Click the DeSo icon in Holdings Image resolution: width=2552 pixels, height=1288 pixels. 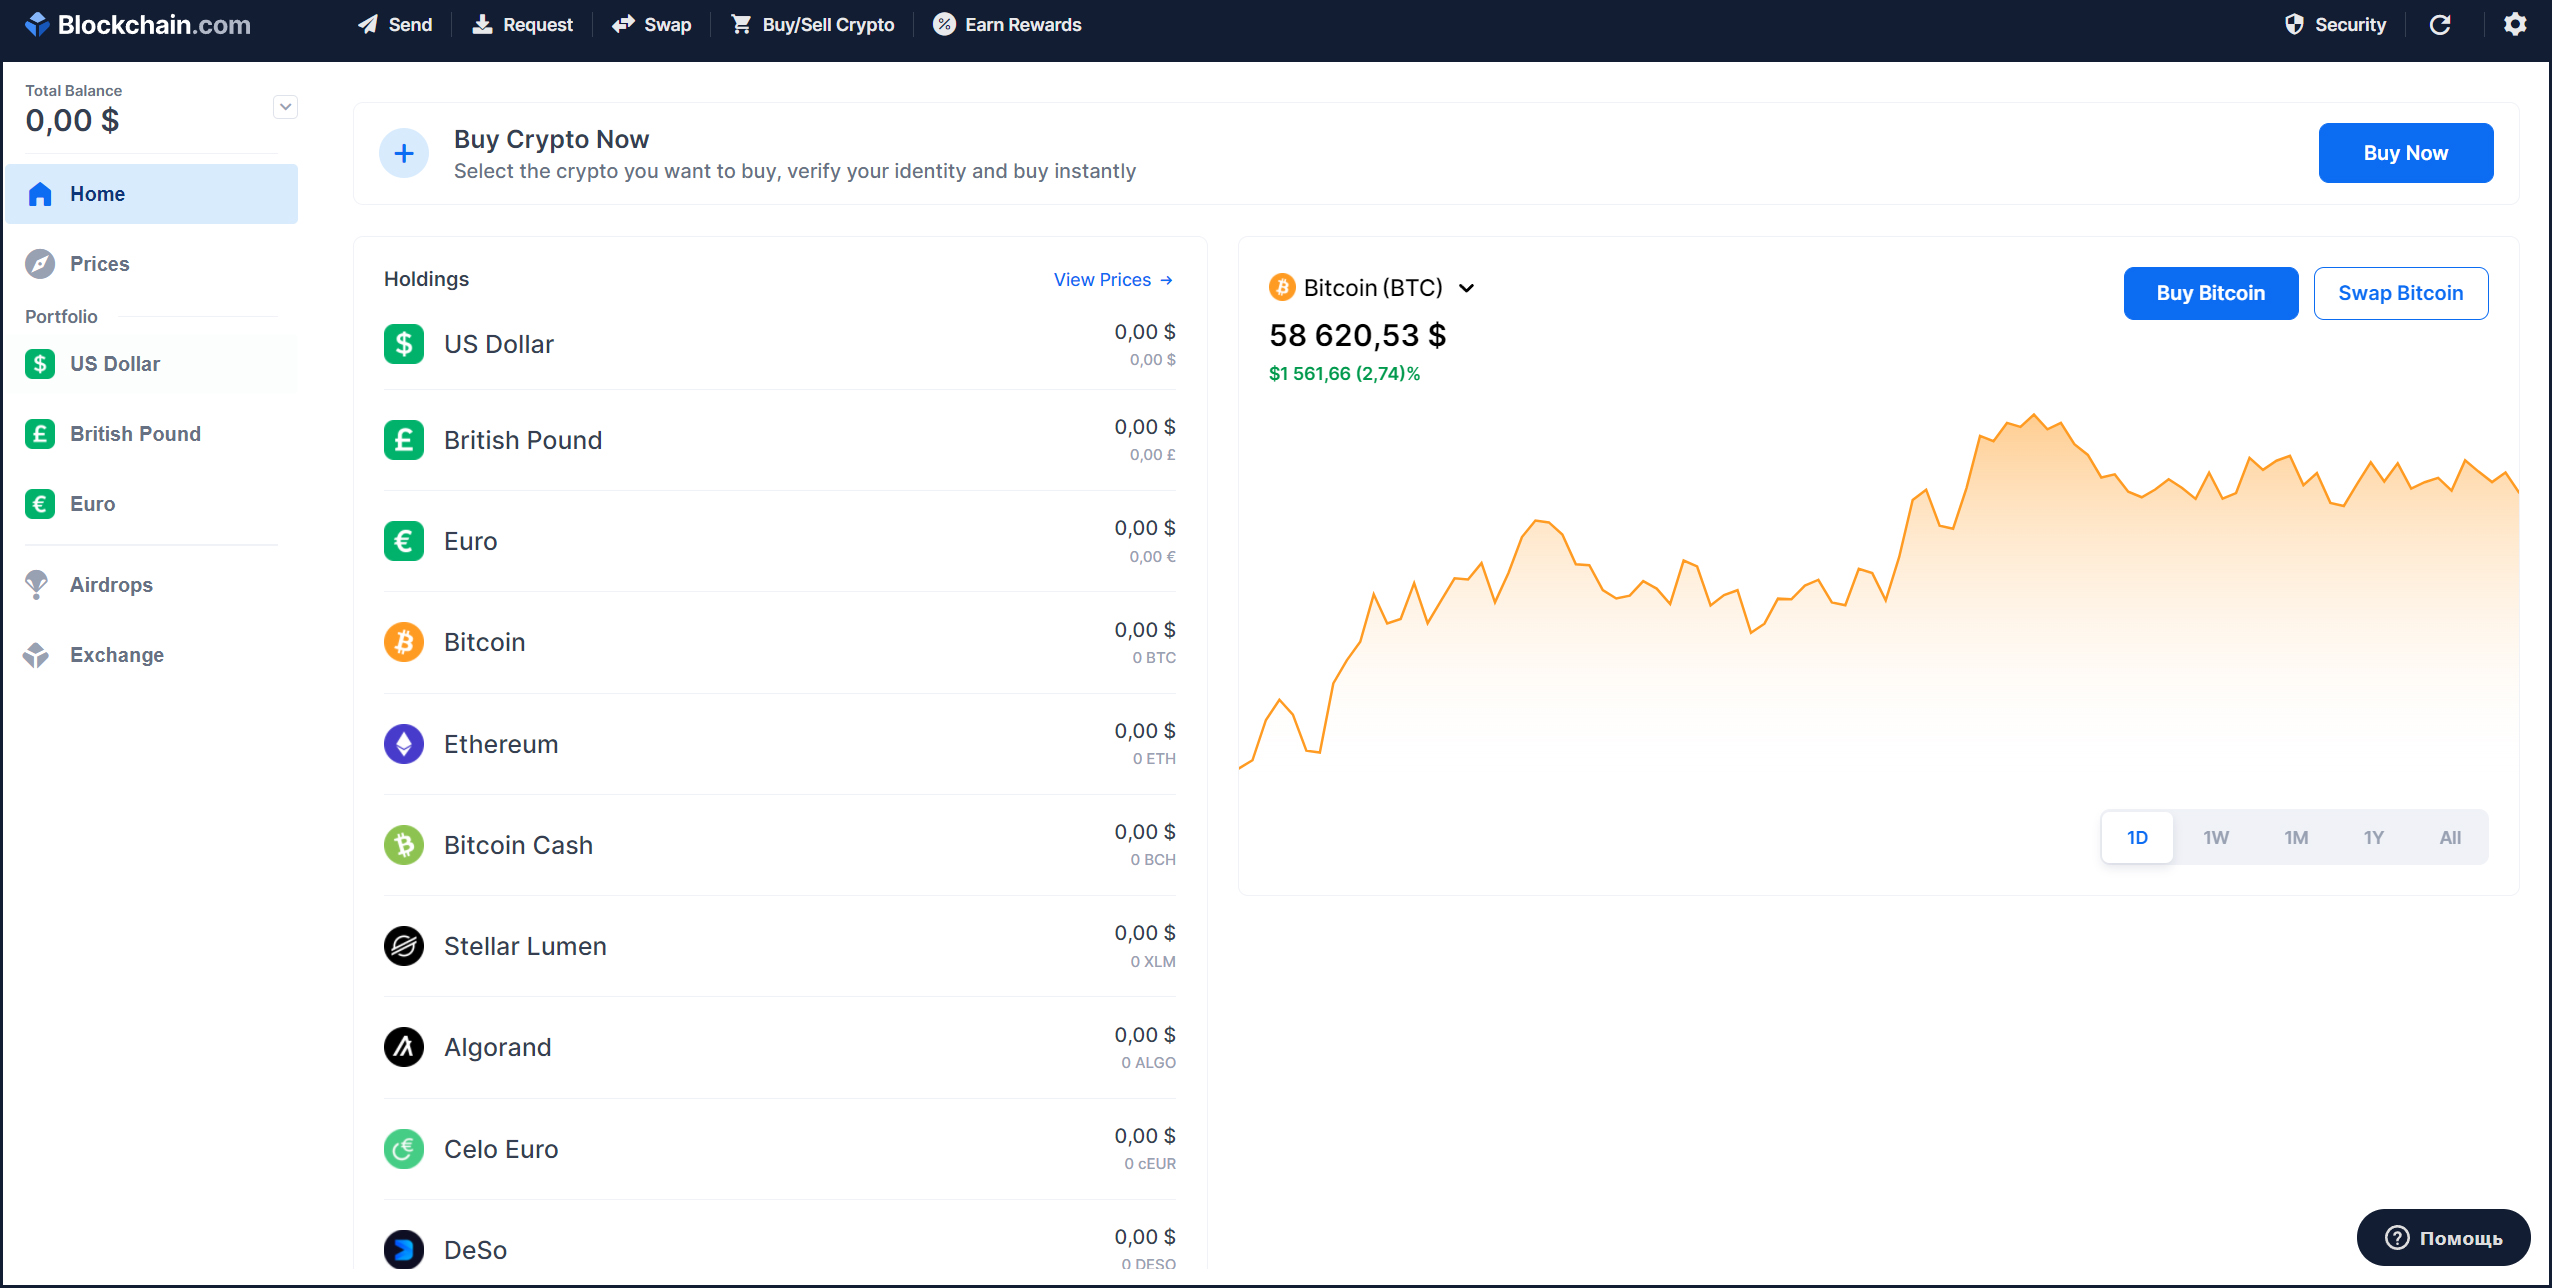click(404, 1250)
